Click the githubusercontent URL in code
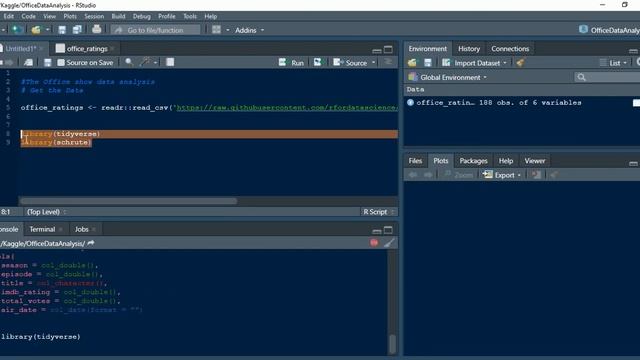 (287, 108)
